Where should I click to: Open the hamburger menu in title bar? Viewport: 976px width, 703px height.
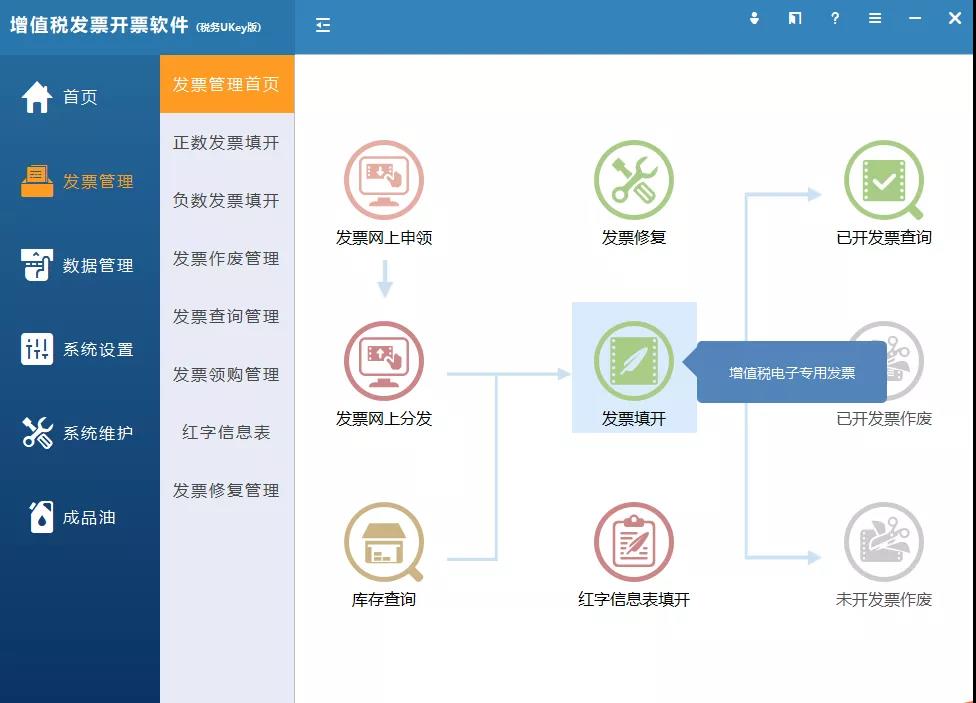tap(874, 18)
